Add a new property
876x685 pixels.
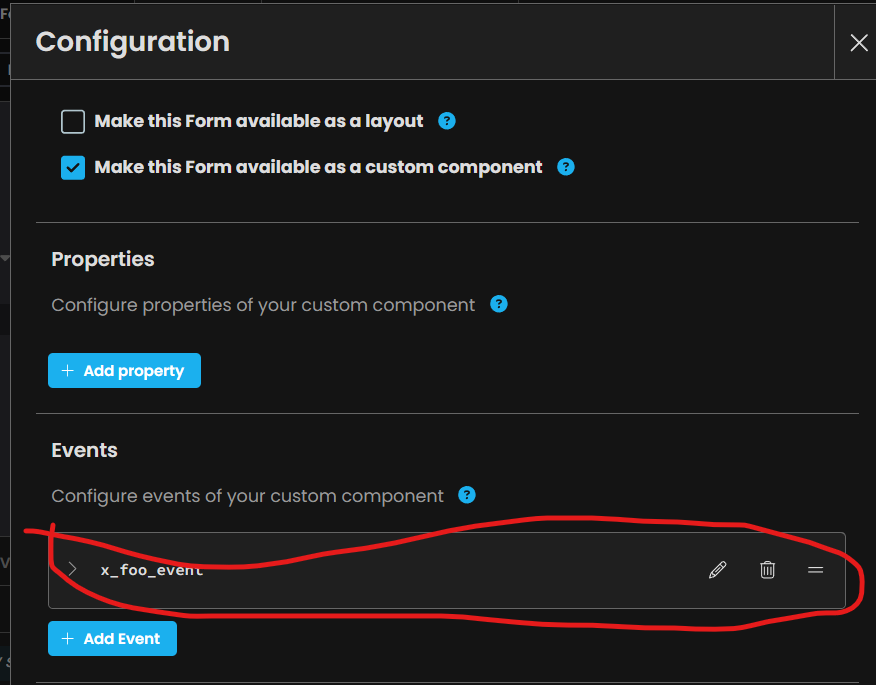124,370
